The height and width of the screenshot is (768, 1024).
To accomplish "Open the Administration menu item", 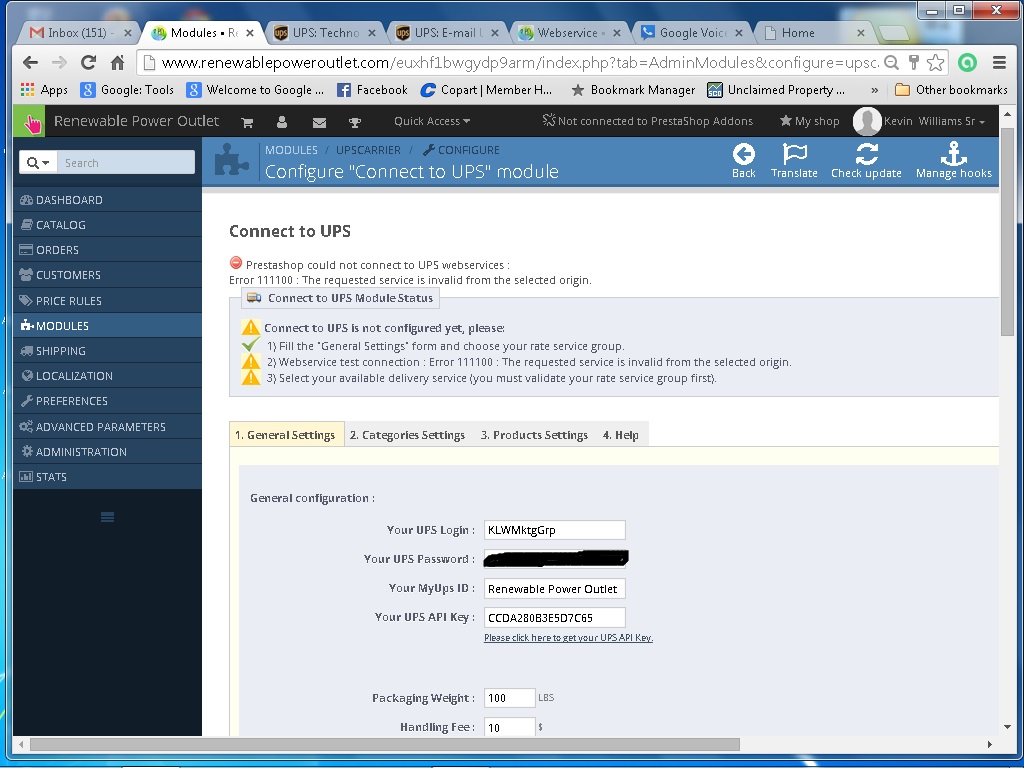I will (107, 452).
